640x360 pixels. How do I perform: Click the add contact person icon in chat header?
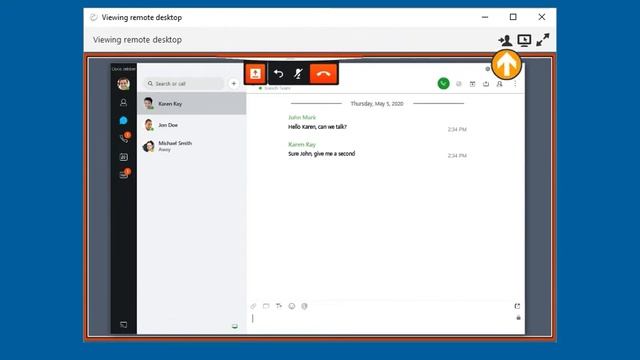(499, 84)
